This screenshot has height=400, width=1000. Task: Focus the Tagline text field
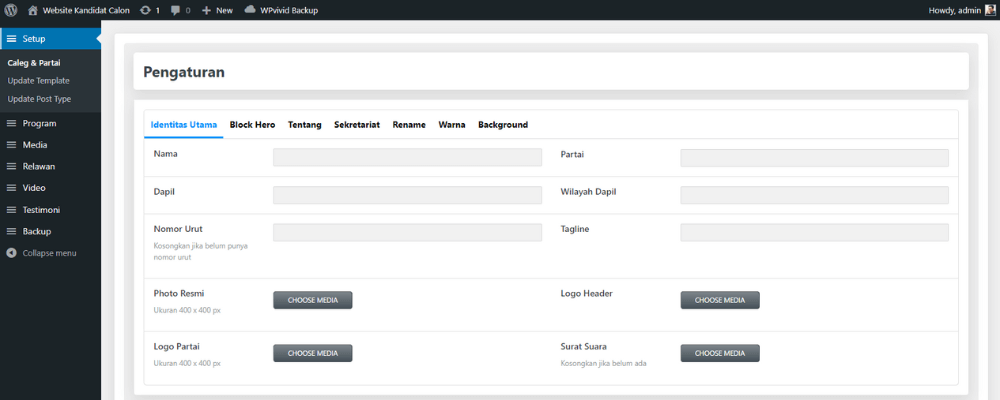click(x=814, y=232)
